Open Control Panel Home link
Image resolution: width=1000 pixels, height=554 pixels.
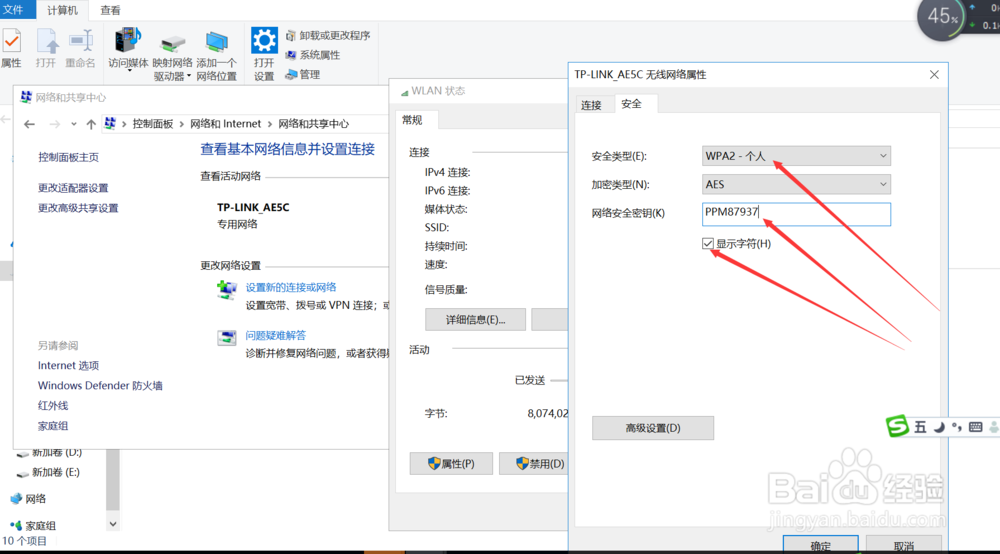[68, 157]
